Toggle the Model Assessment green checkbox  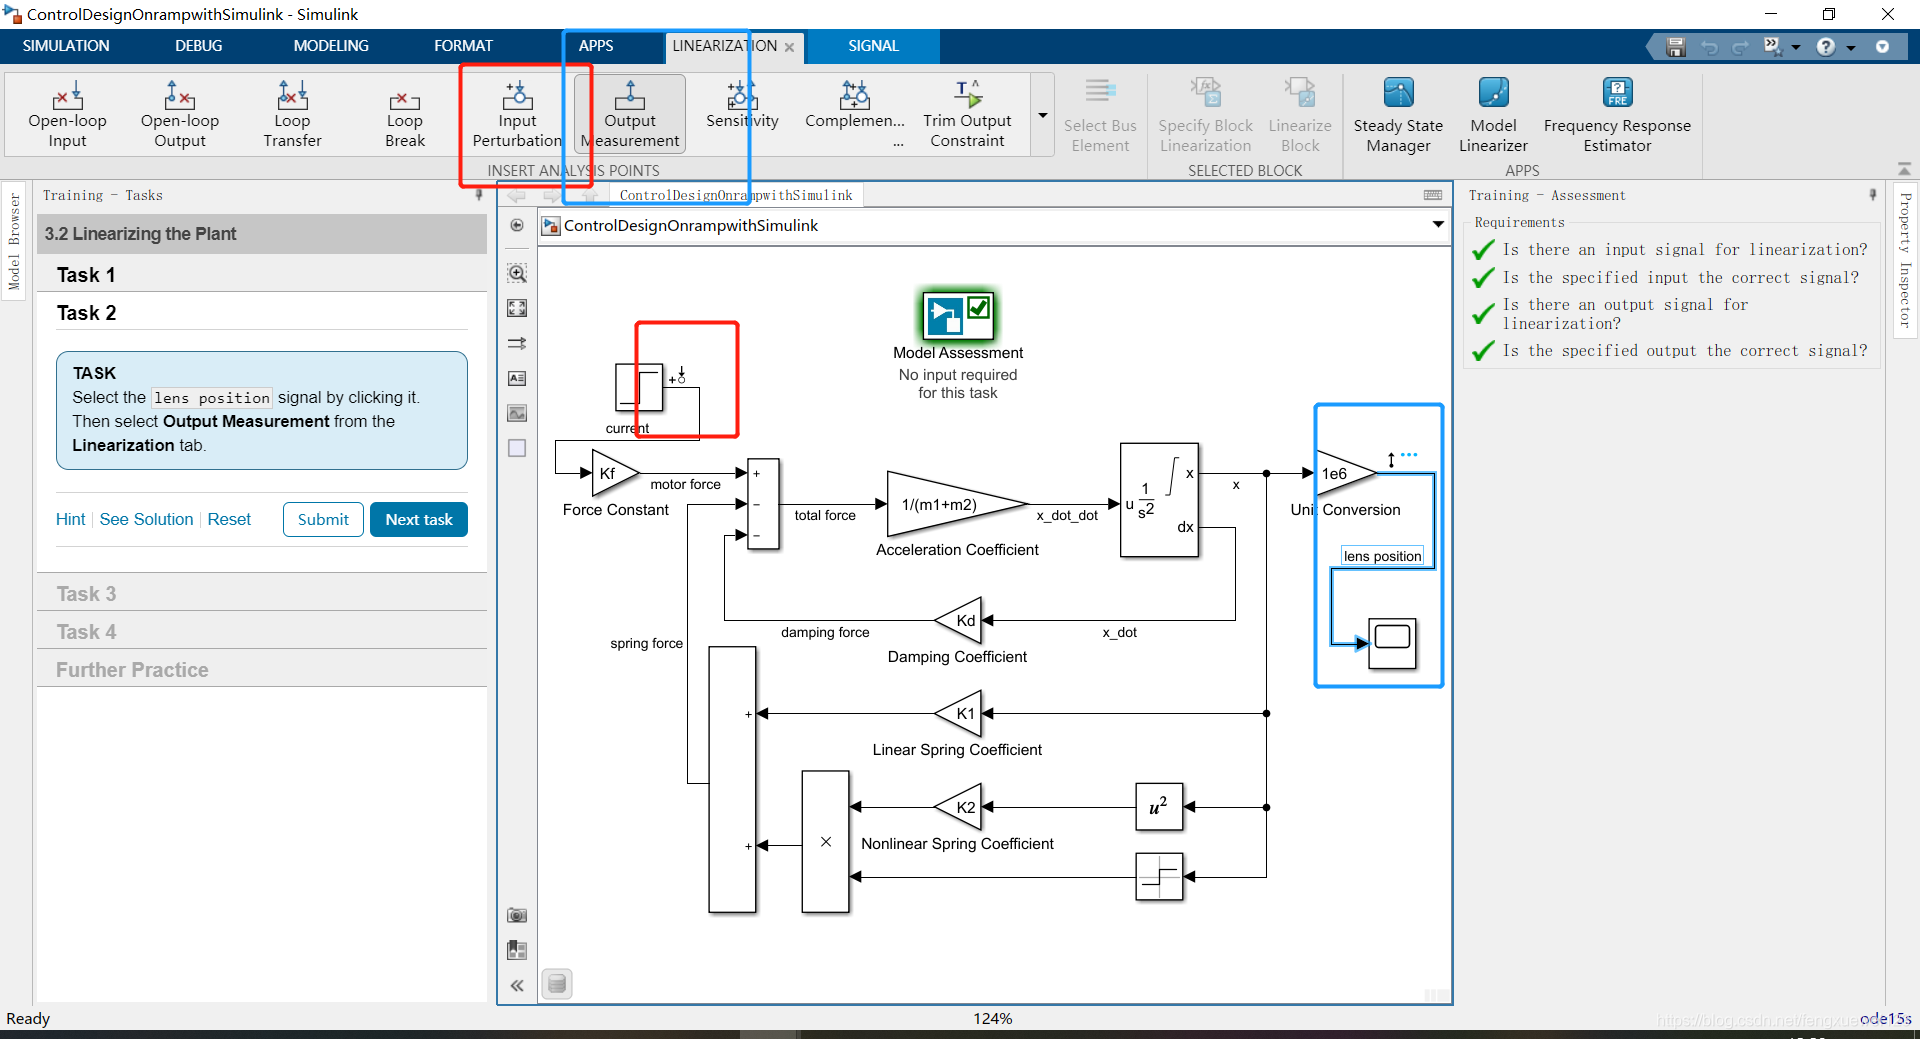click(978, 308)
